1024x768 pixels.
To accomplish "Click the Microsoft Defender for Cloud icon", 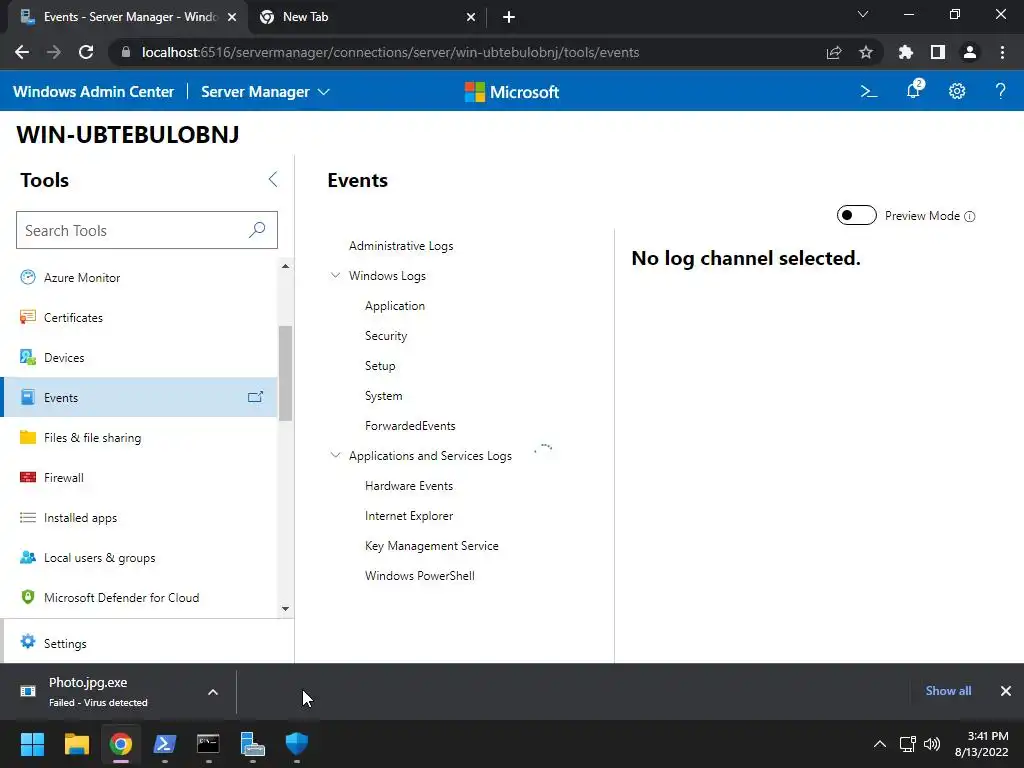I will pos(27,597).
